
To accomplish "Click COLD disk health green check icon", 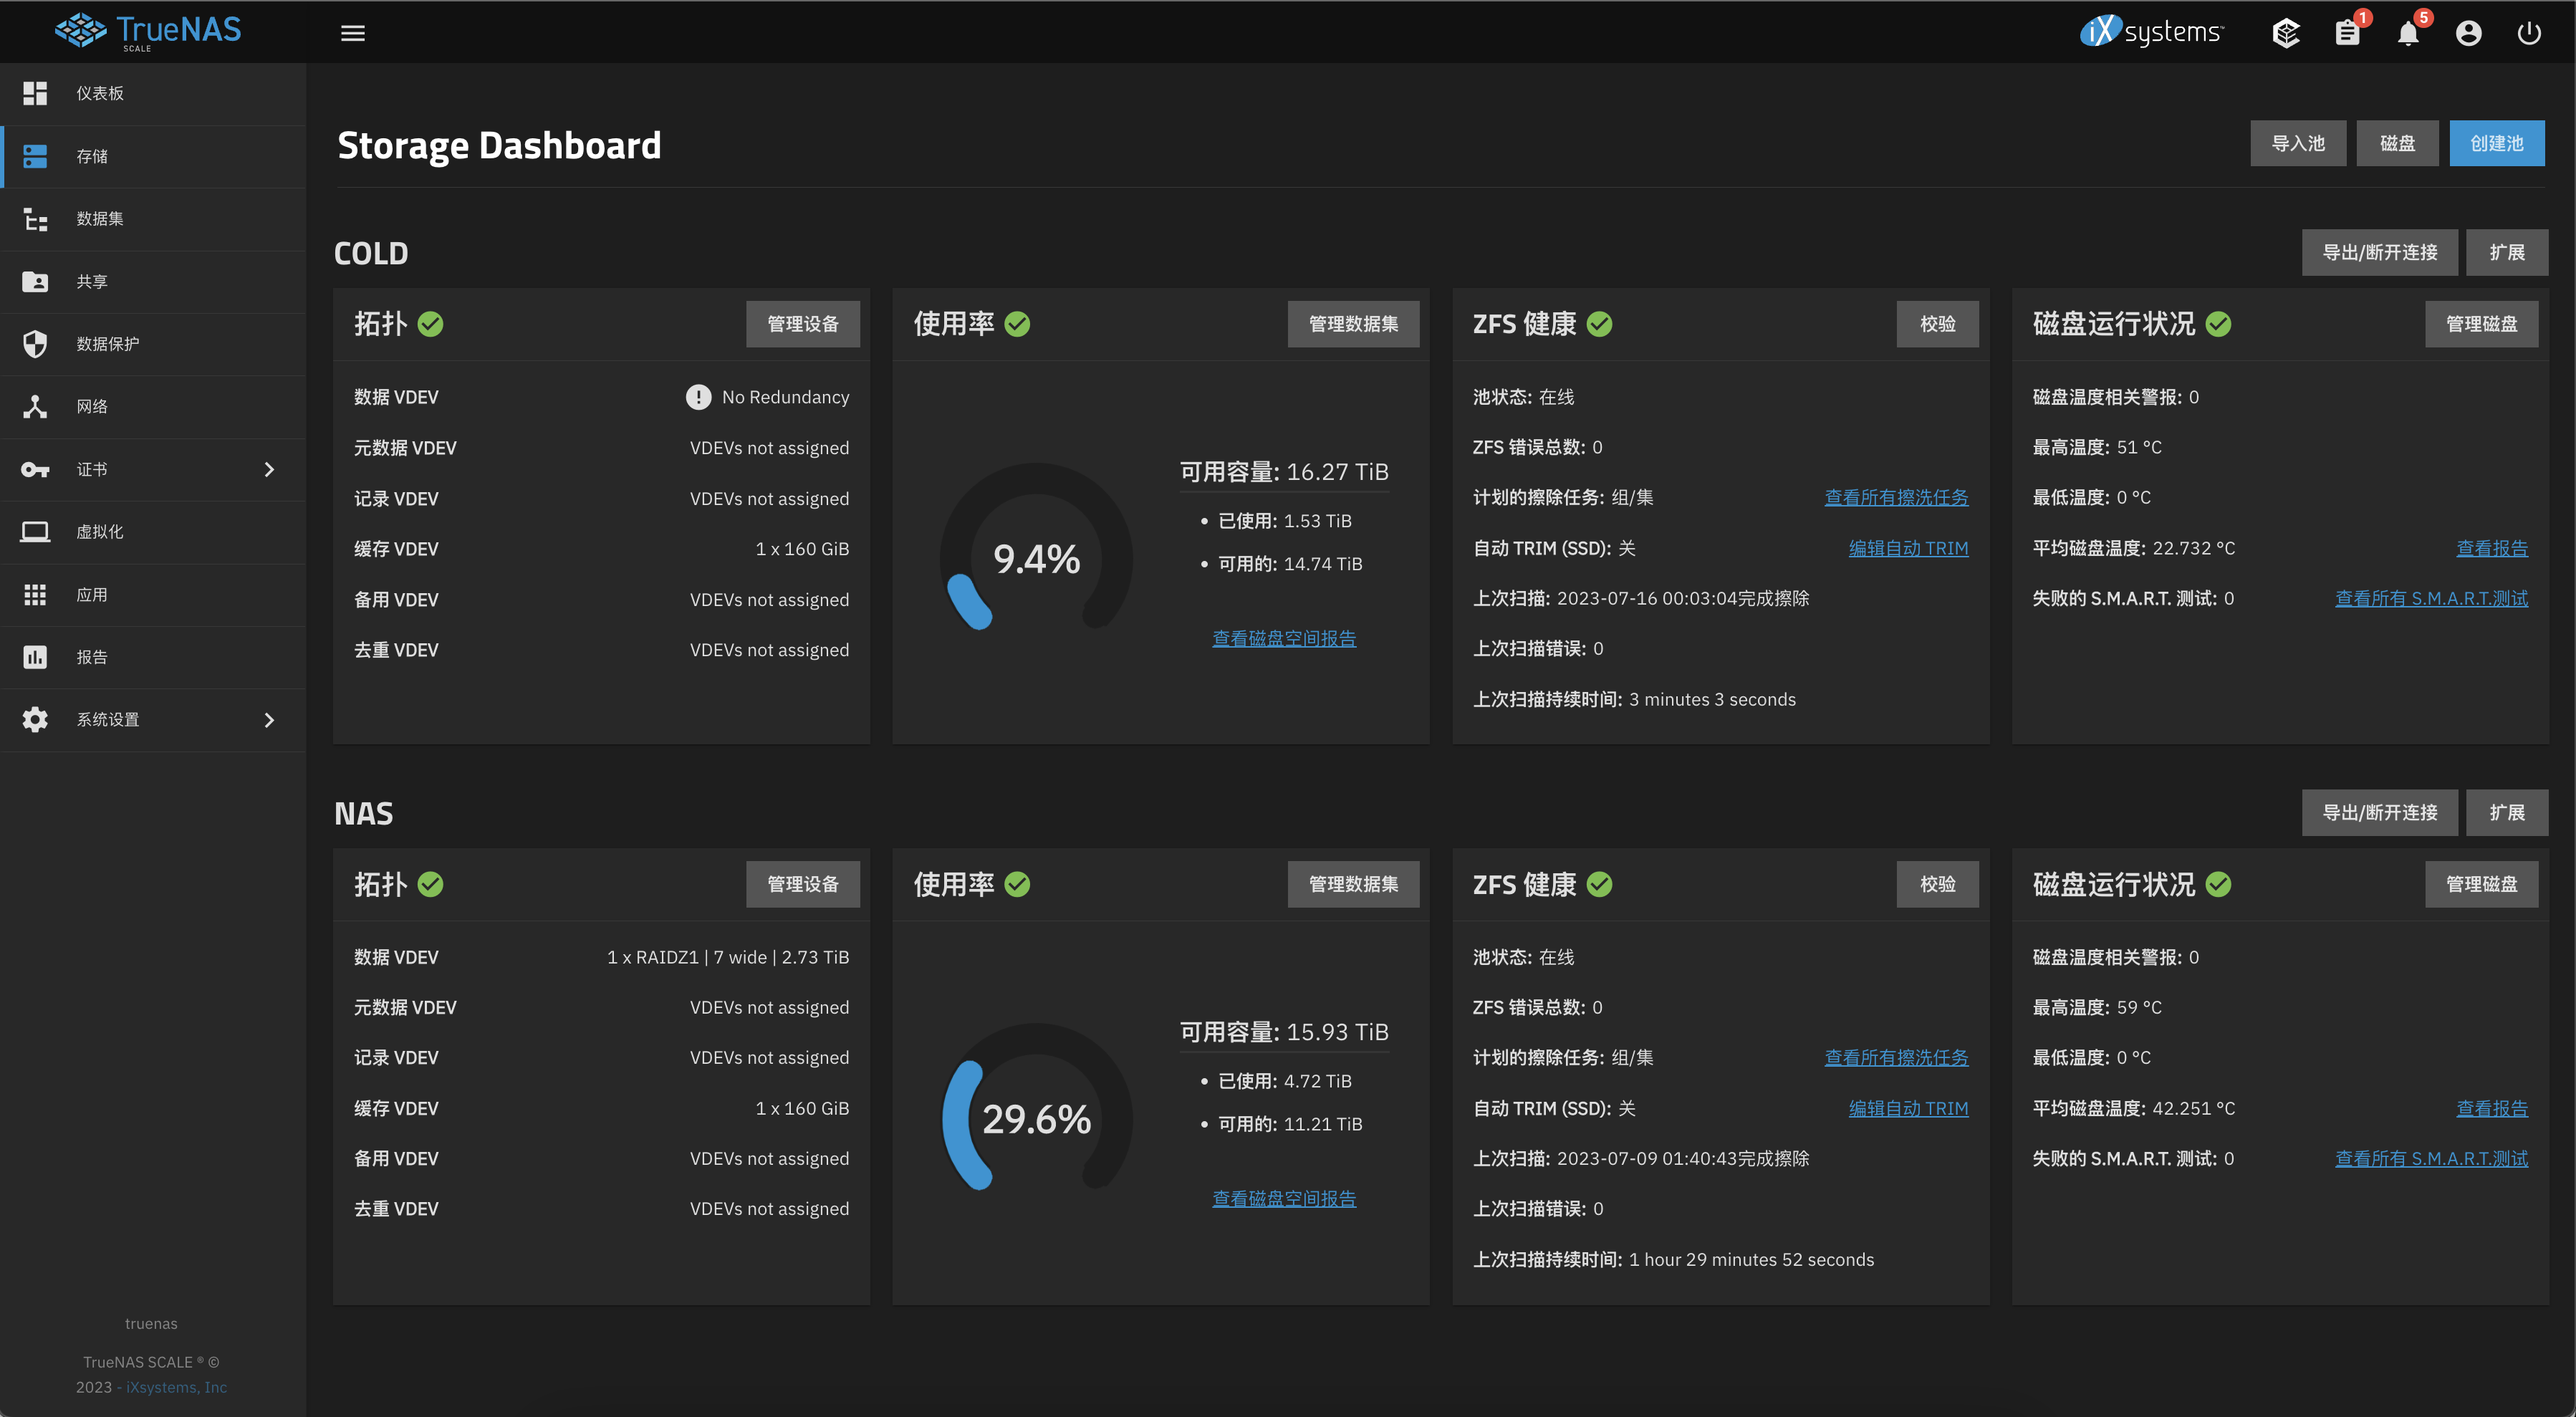I will [x=2218, y=324].
